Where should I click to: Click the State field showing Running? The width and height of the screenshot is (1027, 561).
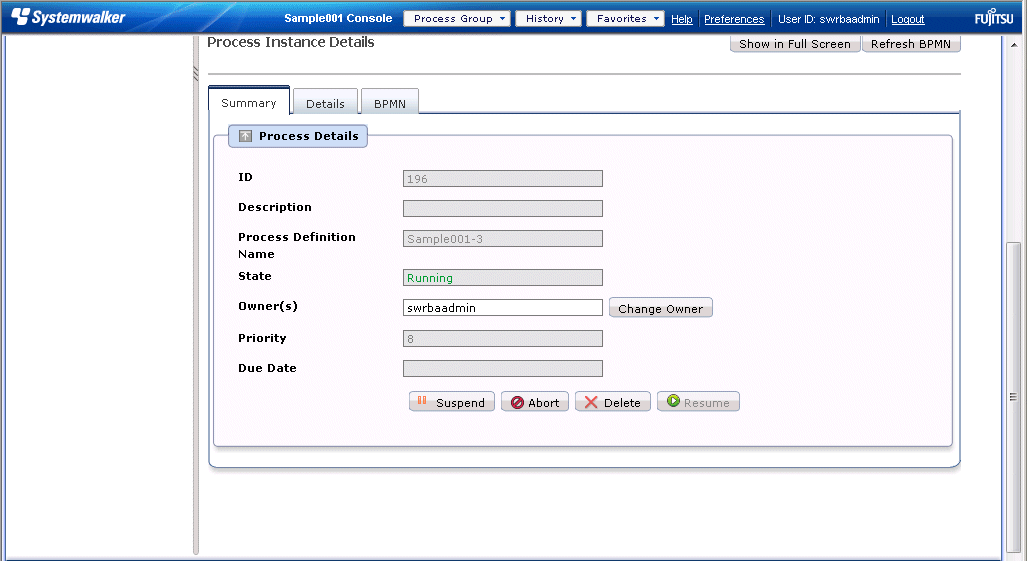coord(503,278)
